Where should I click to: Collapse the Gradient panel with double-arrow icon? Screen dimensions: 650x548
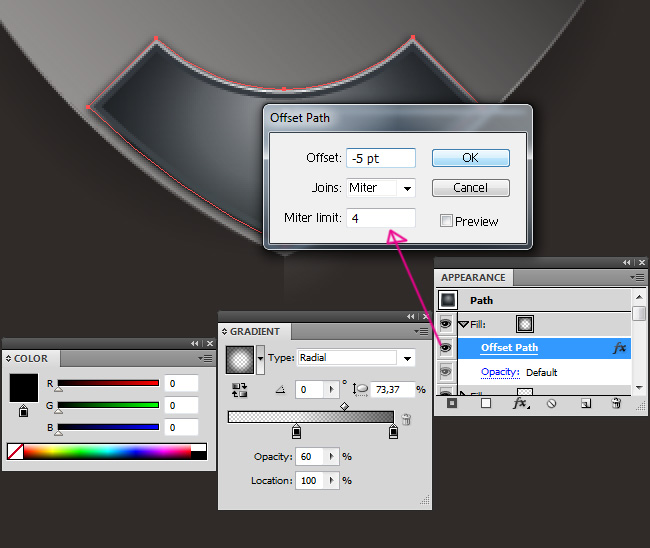tap(410, 316)
